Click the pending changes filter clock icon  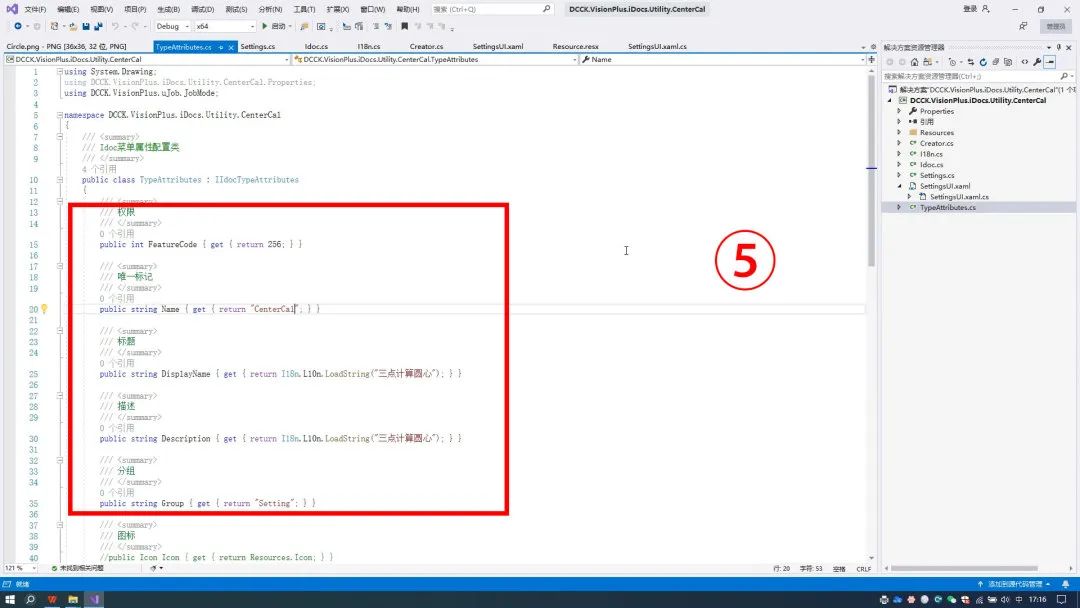(x=953, y=62)
